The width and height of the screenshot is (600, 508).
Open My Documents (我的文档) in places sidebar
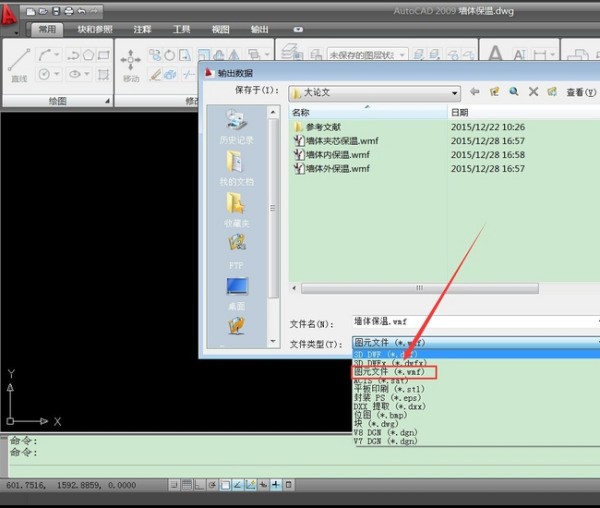(236, 168)
